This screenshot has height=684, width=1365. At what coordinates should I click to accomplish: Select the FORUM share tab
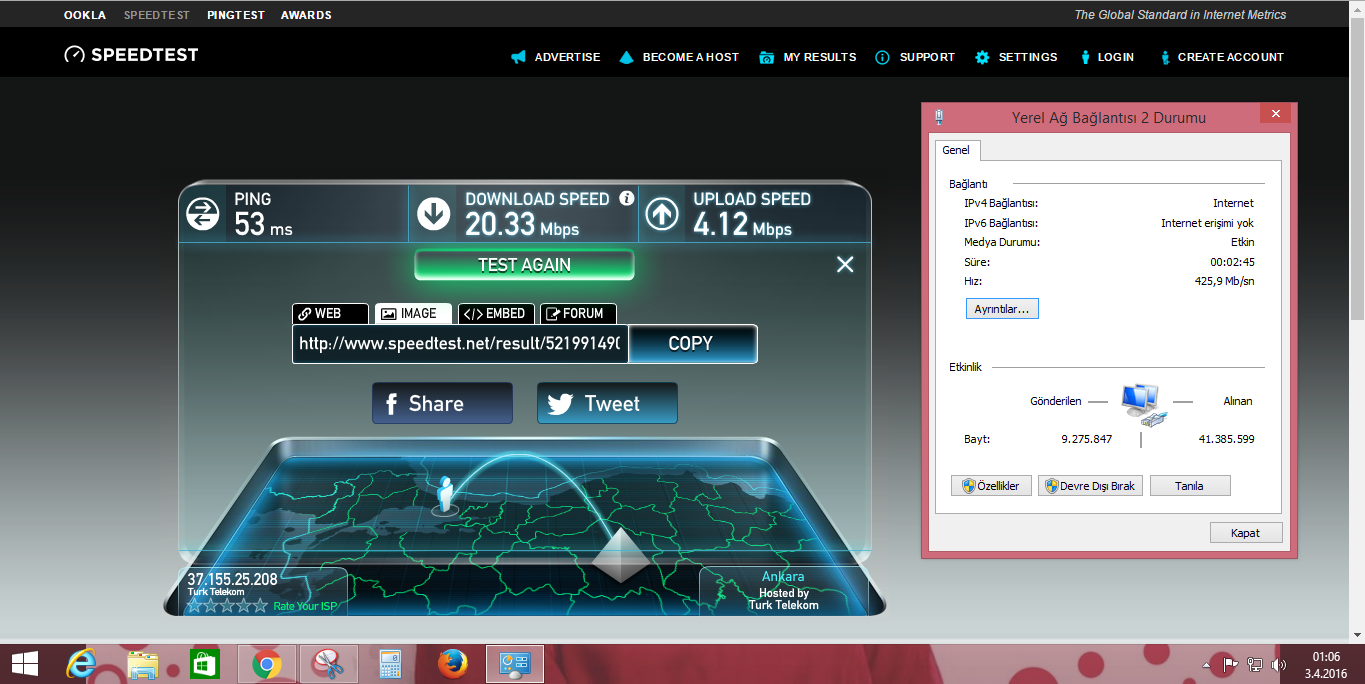(578, 314)
